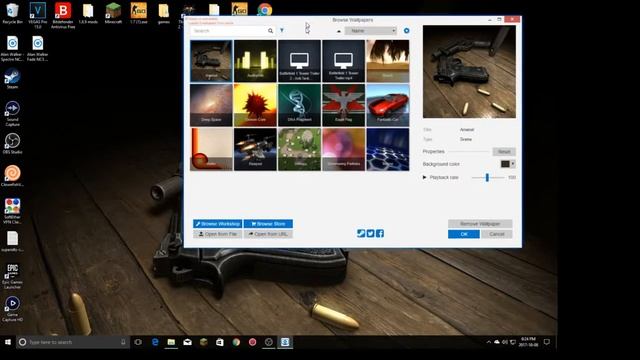Show hidden system tray icons
Viewport: 640px width, 360px height.
click(x=488, y=342)
